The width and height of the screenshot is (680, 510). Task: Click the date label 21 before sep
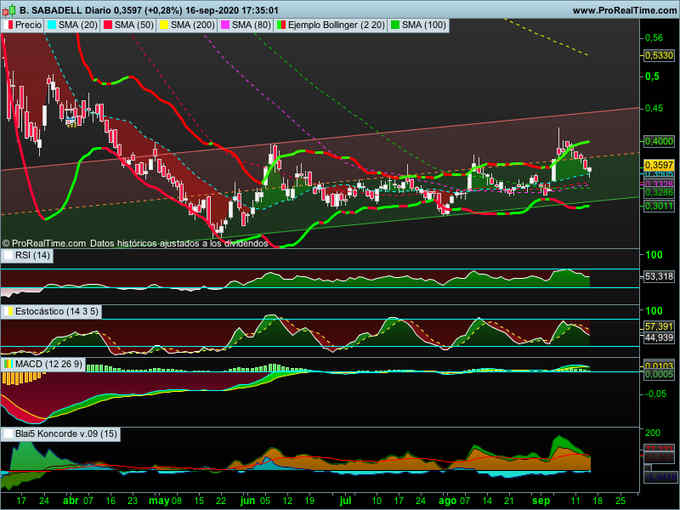[510, 501]
